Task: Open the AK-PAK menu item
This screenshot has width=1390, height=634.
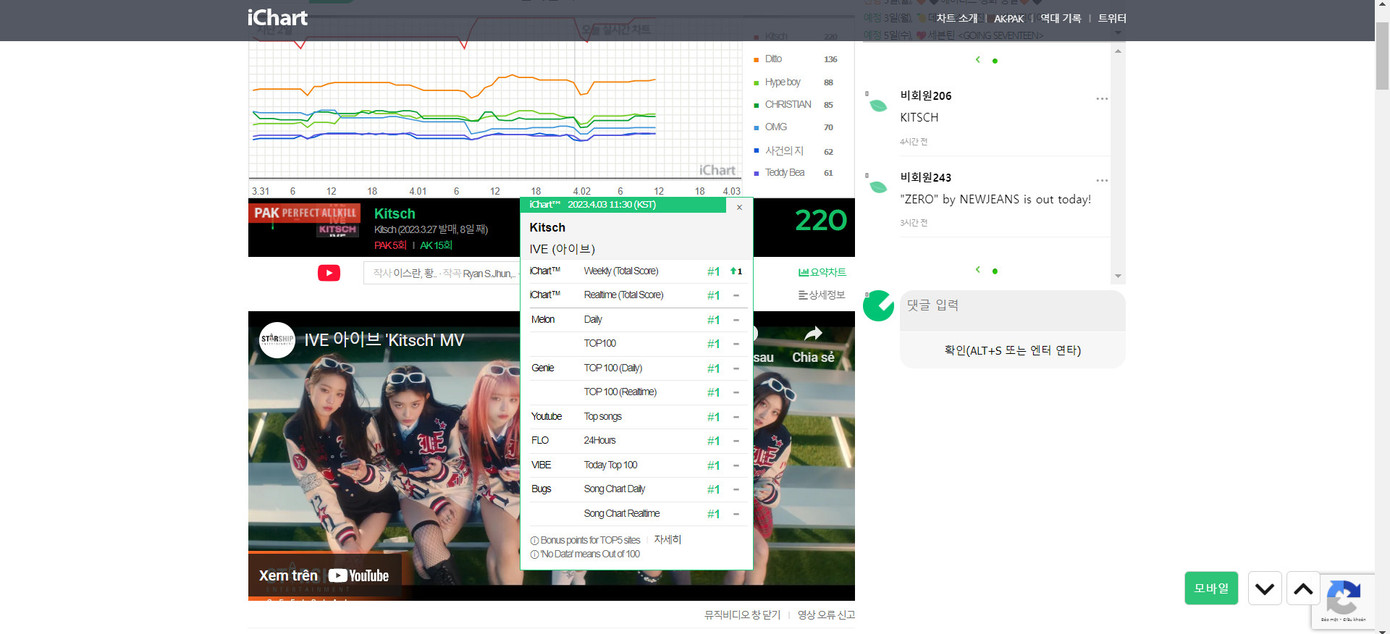Action: (1008, 18)
